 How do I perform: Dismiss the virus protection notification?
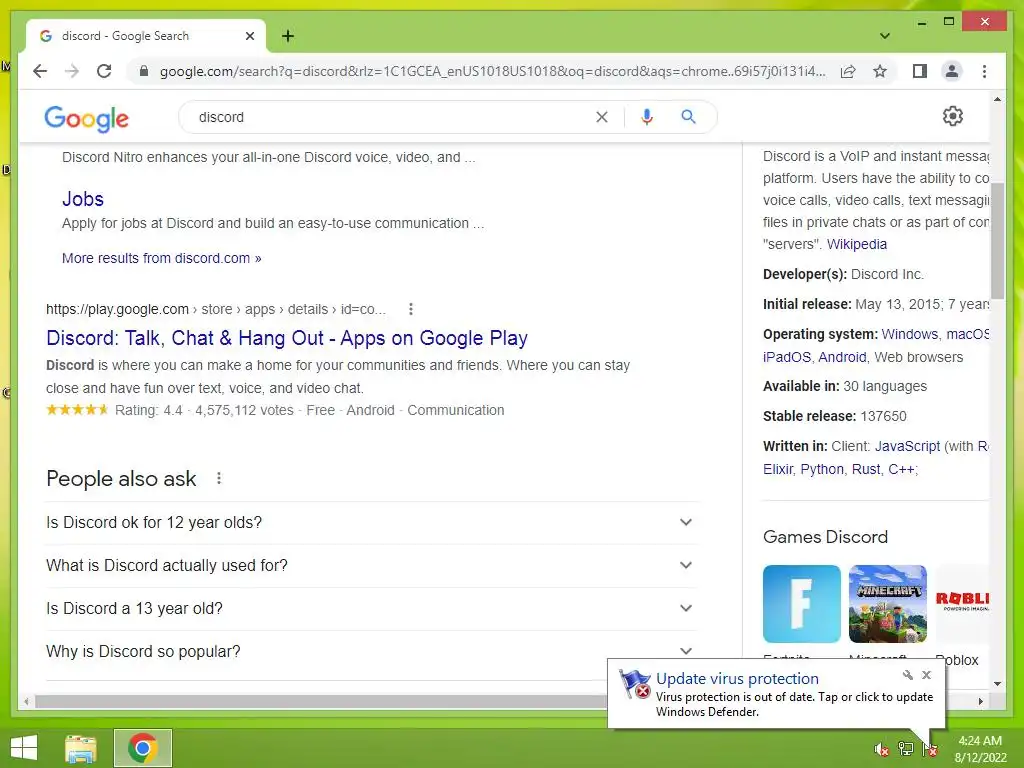pyautogui.click(x=926, y=675)
